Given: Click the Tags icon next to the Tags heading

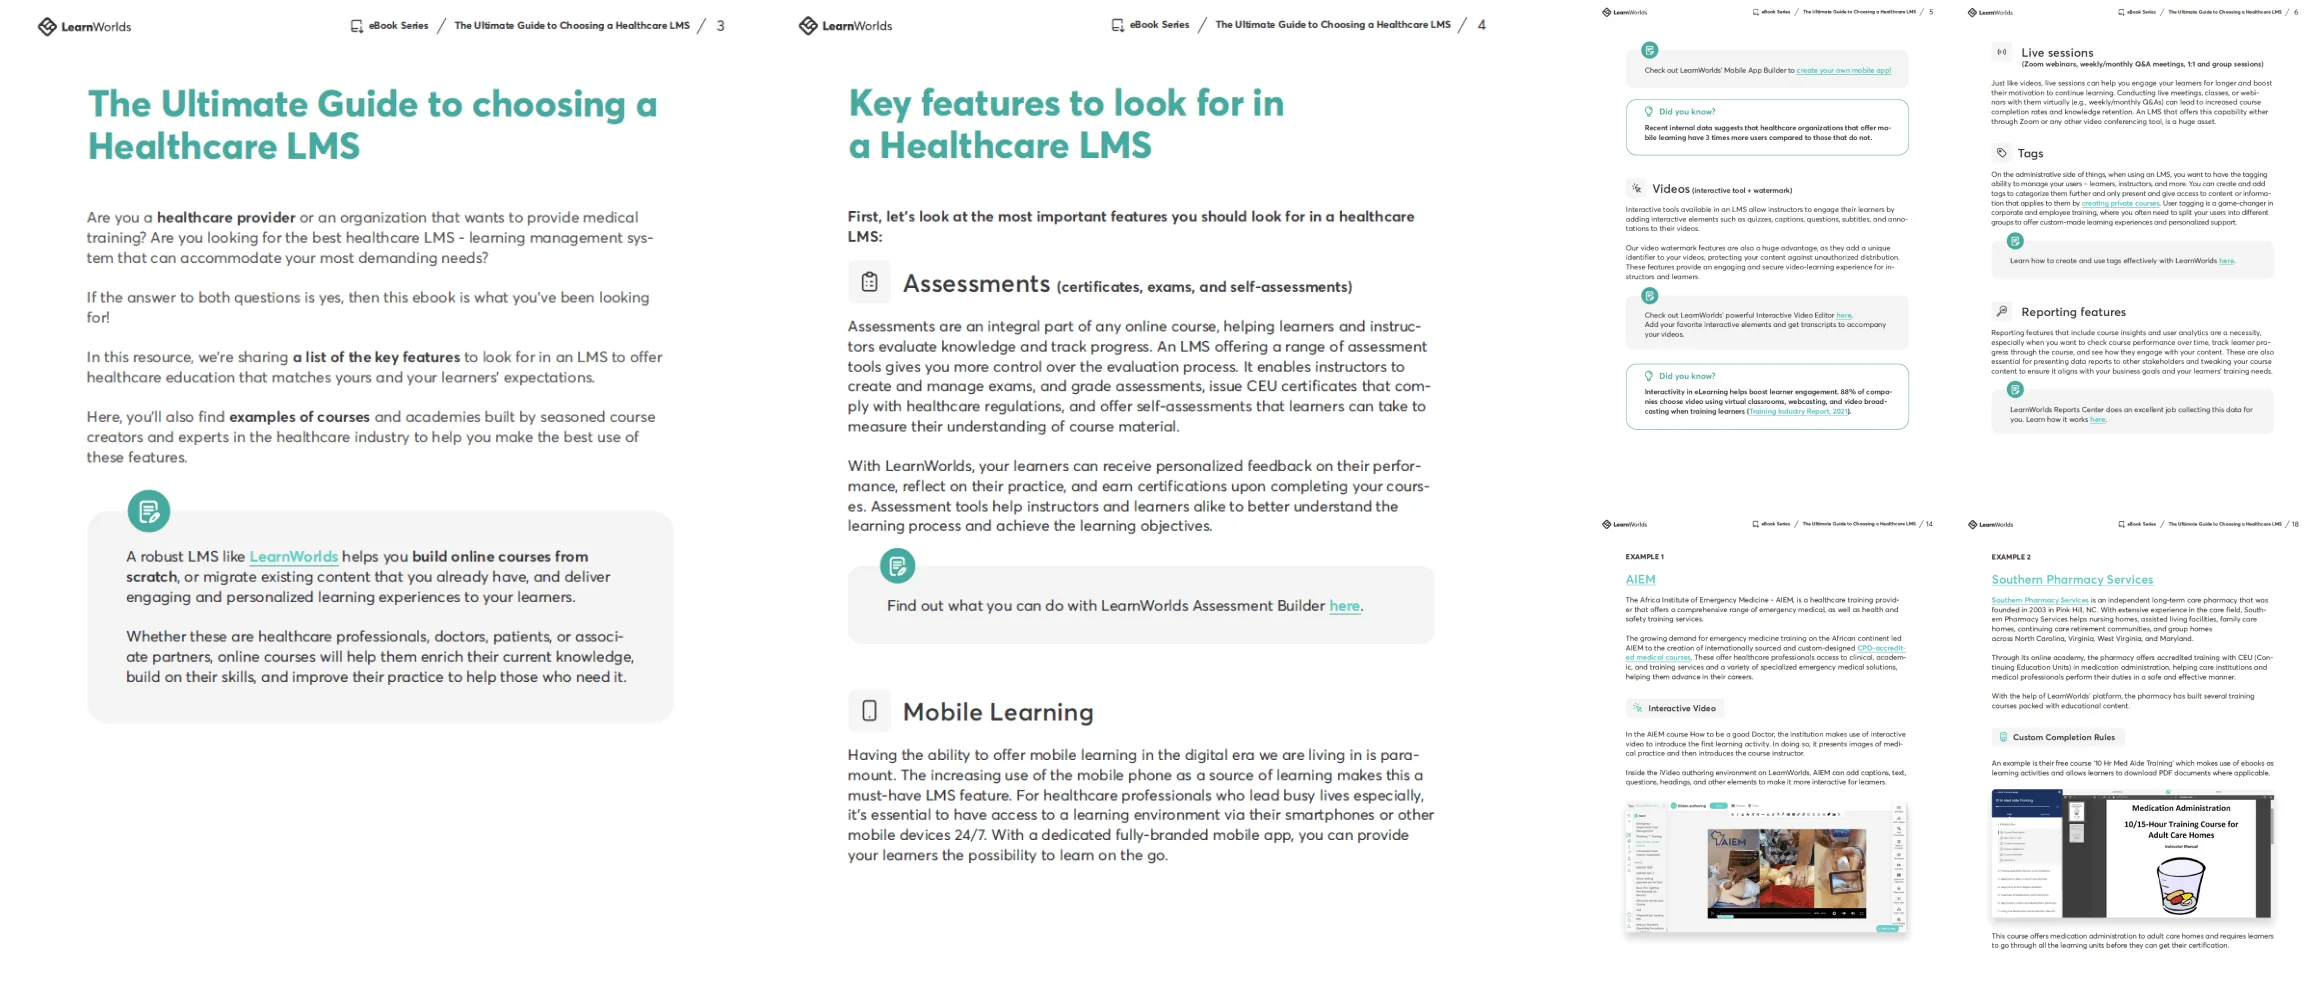Looking at the screenshot, I should [x=2002, y=153].
